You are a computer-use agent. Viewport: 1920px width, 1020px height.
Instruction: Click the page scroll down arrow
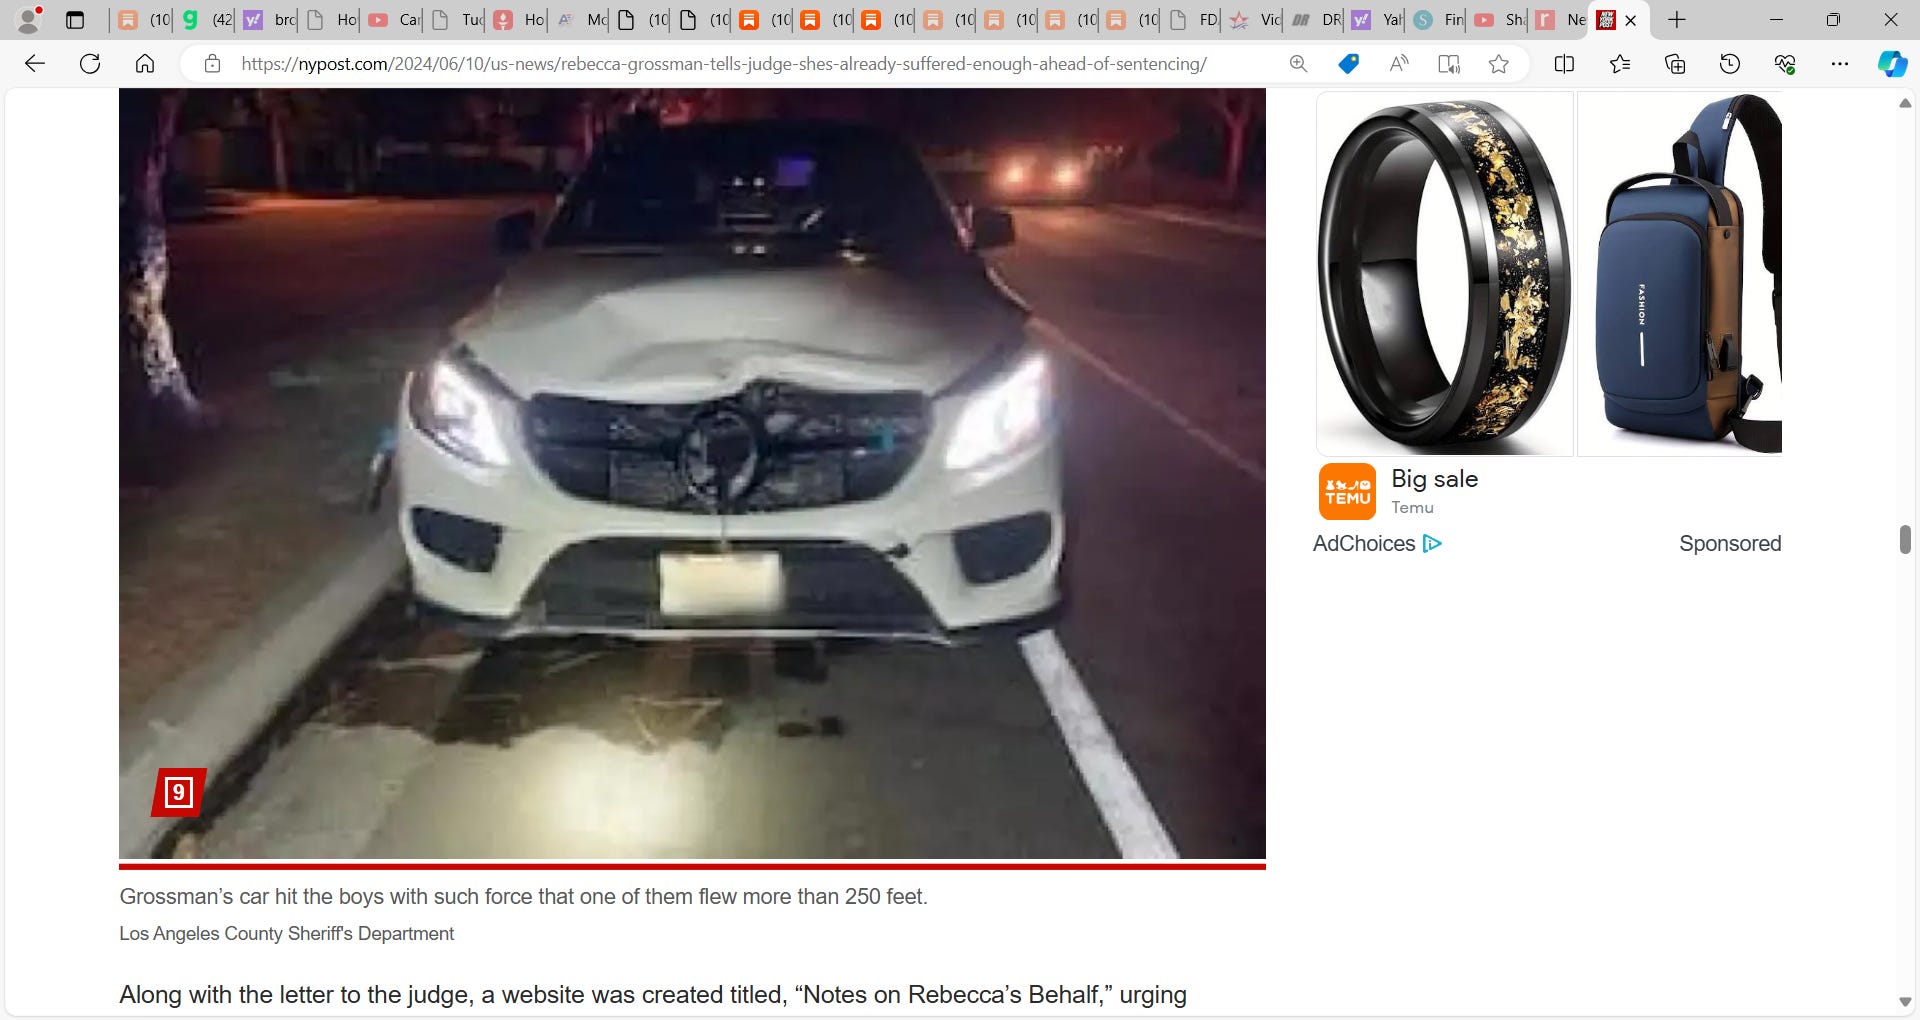click(1905, 1002)
